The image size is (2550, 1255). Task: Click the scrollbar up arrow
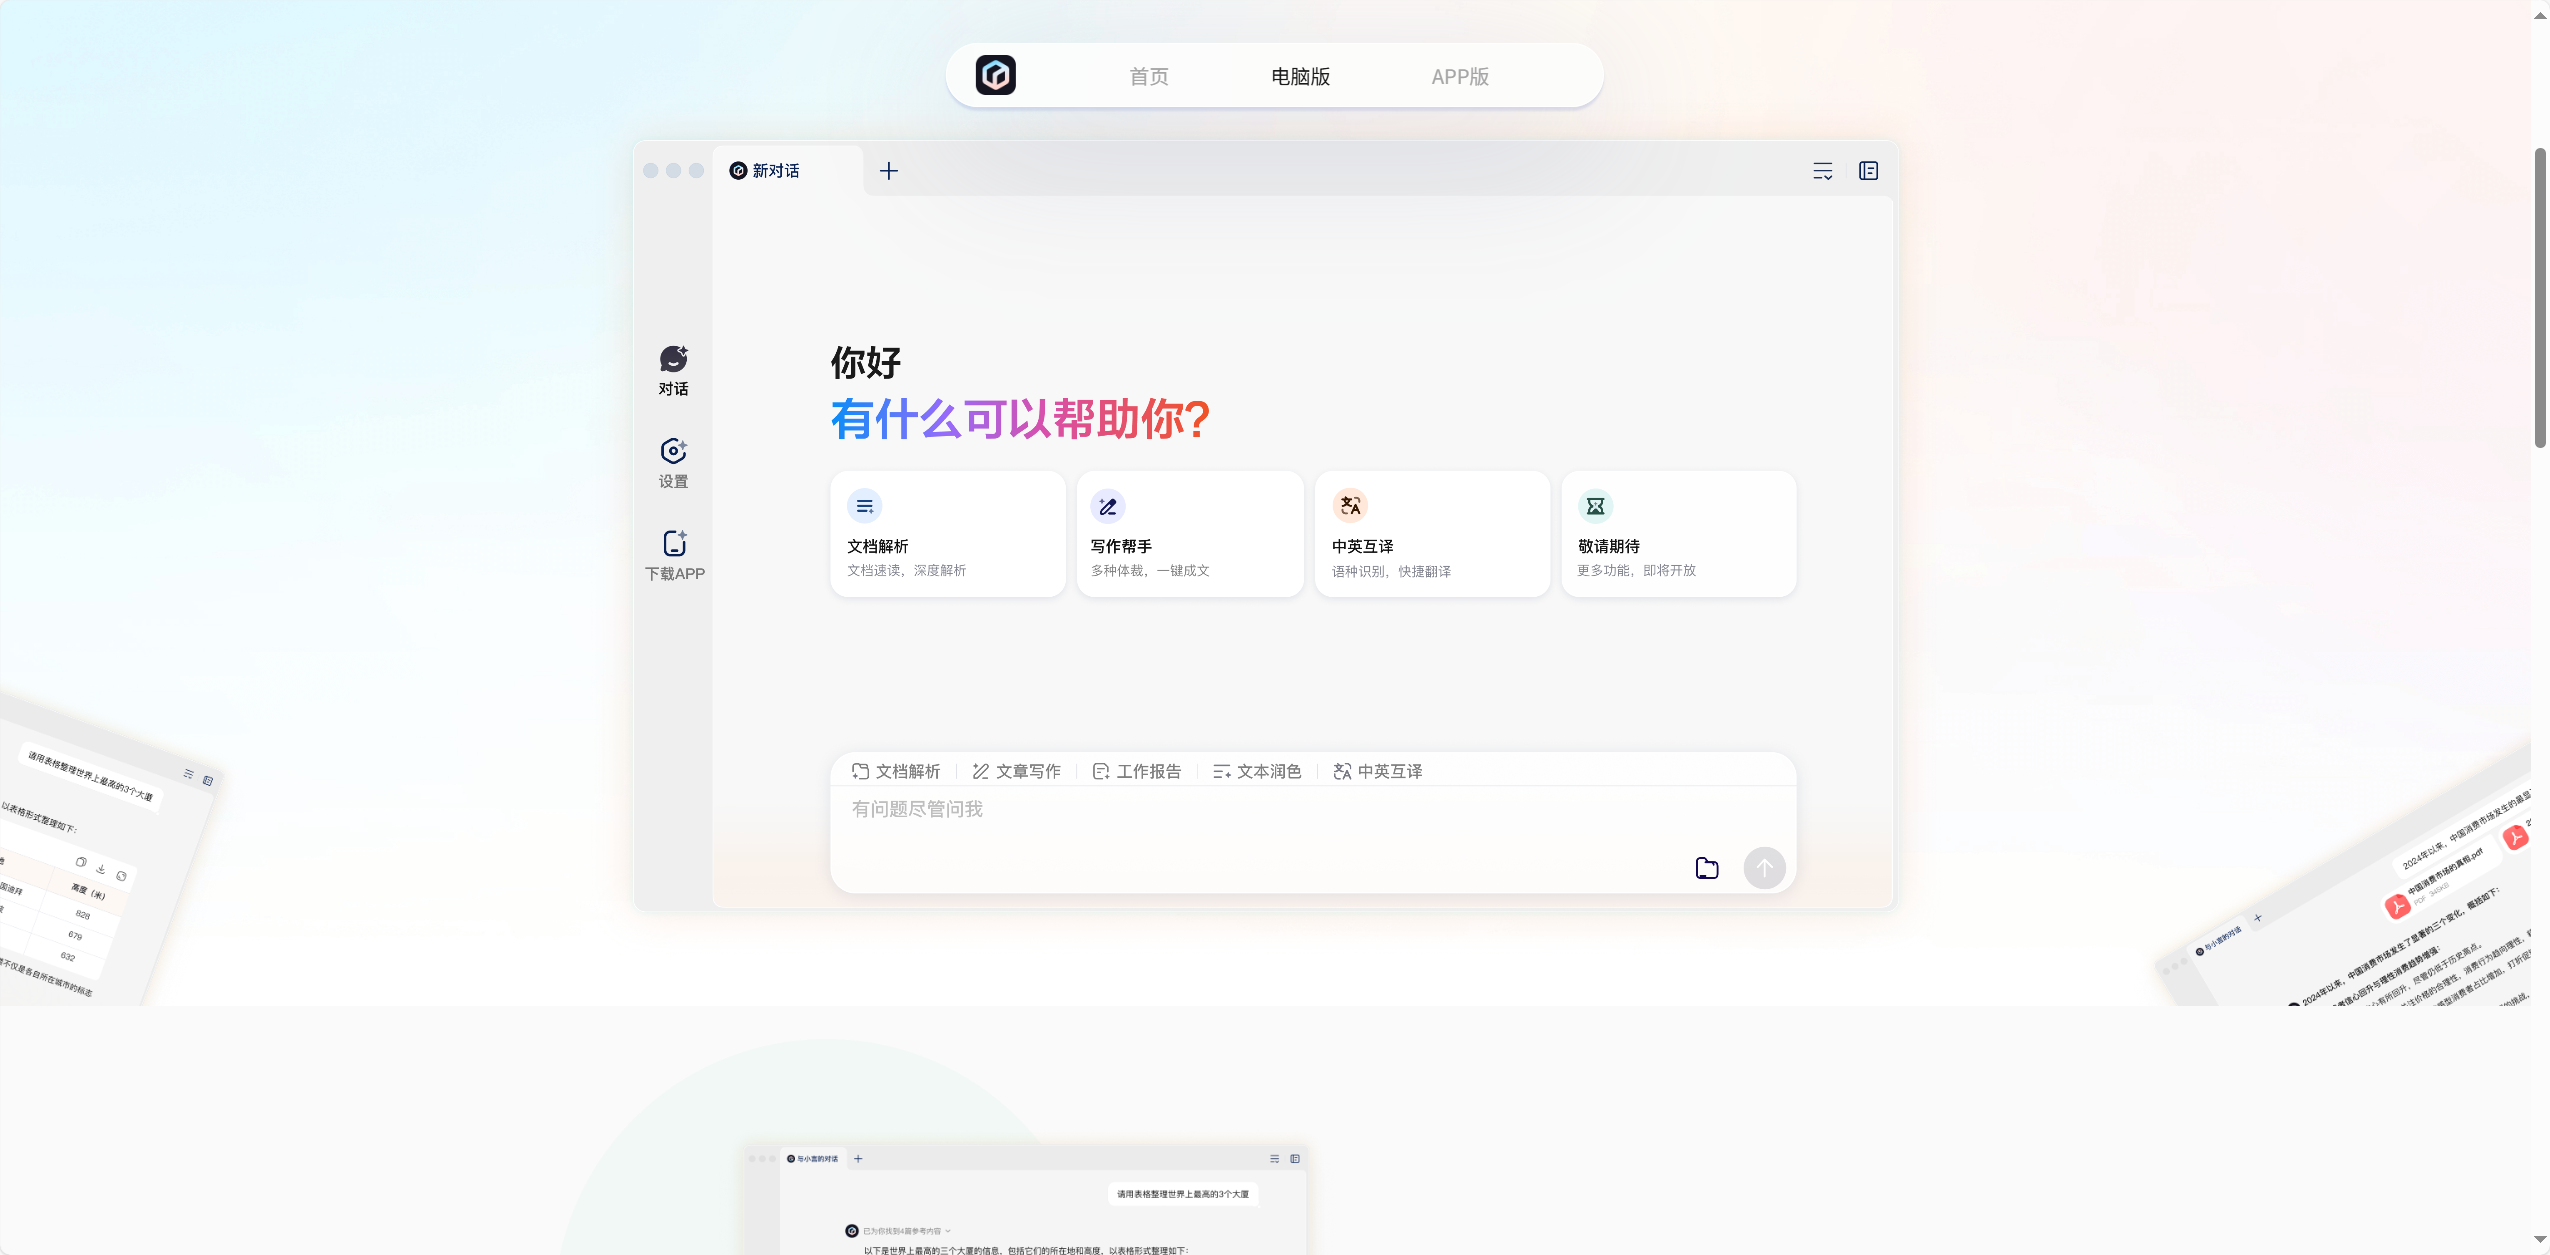2540,14
